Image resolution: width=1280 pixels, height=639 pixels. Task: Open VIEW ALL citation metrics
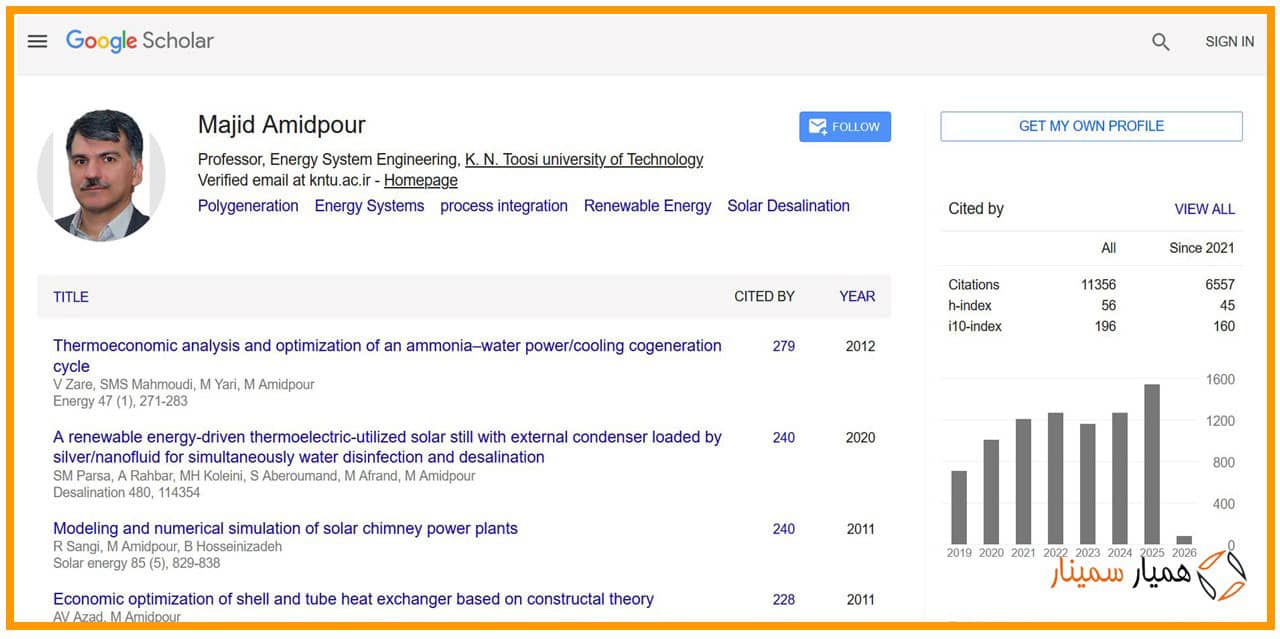point(1203,209)
